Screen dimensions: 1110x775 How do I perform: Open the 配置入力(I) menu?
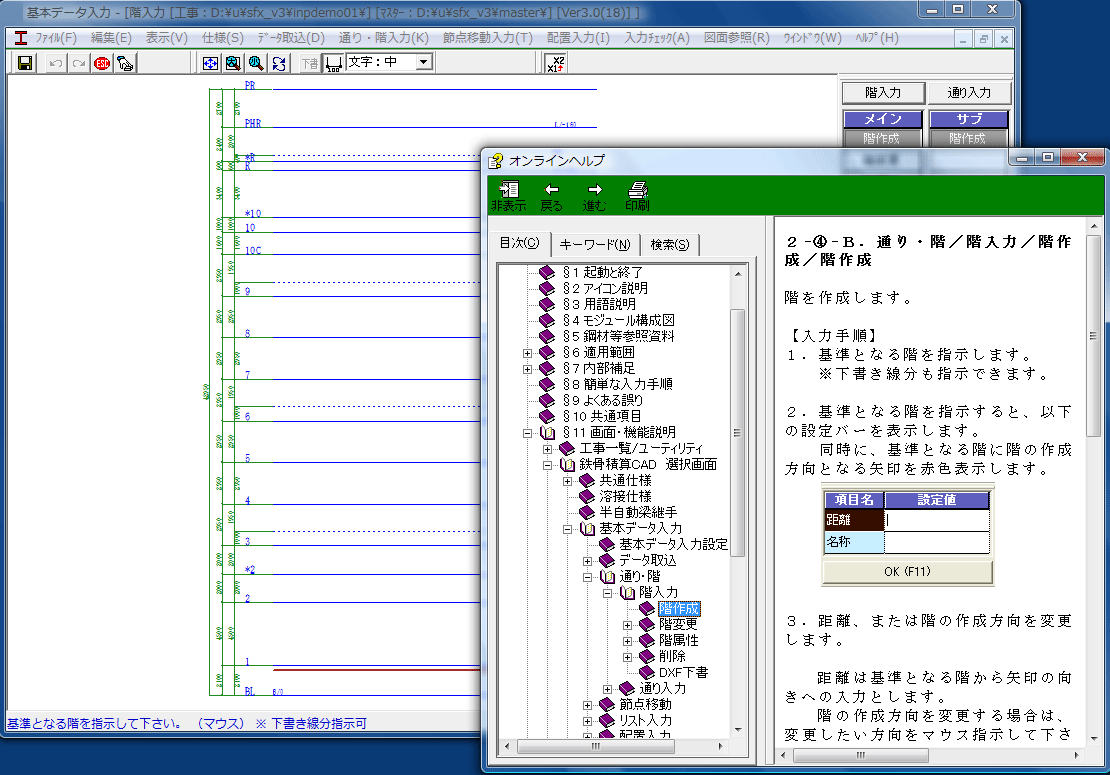click(x=578, y=38)
